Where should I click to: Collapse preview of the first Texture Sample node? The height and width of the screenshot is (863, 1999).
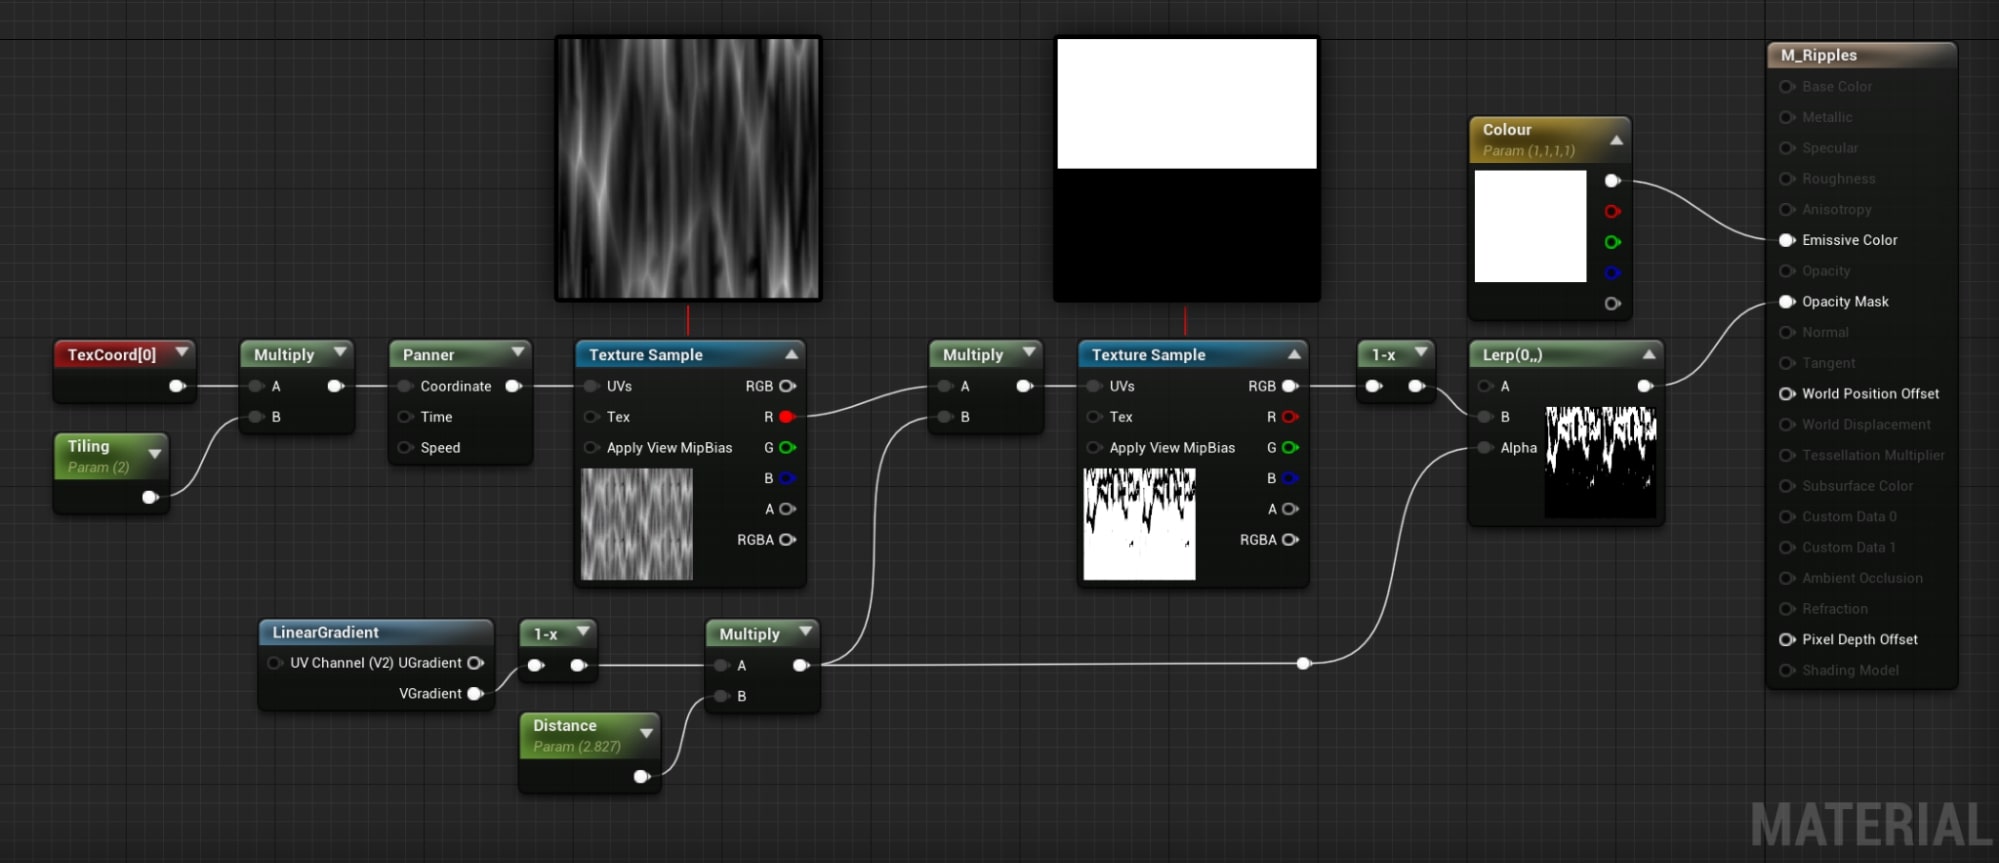(792, 354)
